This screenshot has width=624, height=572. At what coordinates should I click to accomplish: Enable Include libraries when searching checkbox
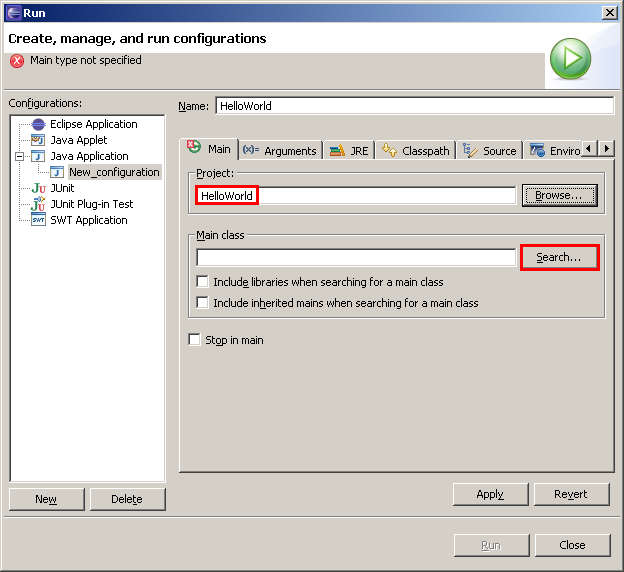click(x=203, y=282)
